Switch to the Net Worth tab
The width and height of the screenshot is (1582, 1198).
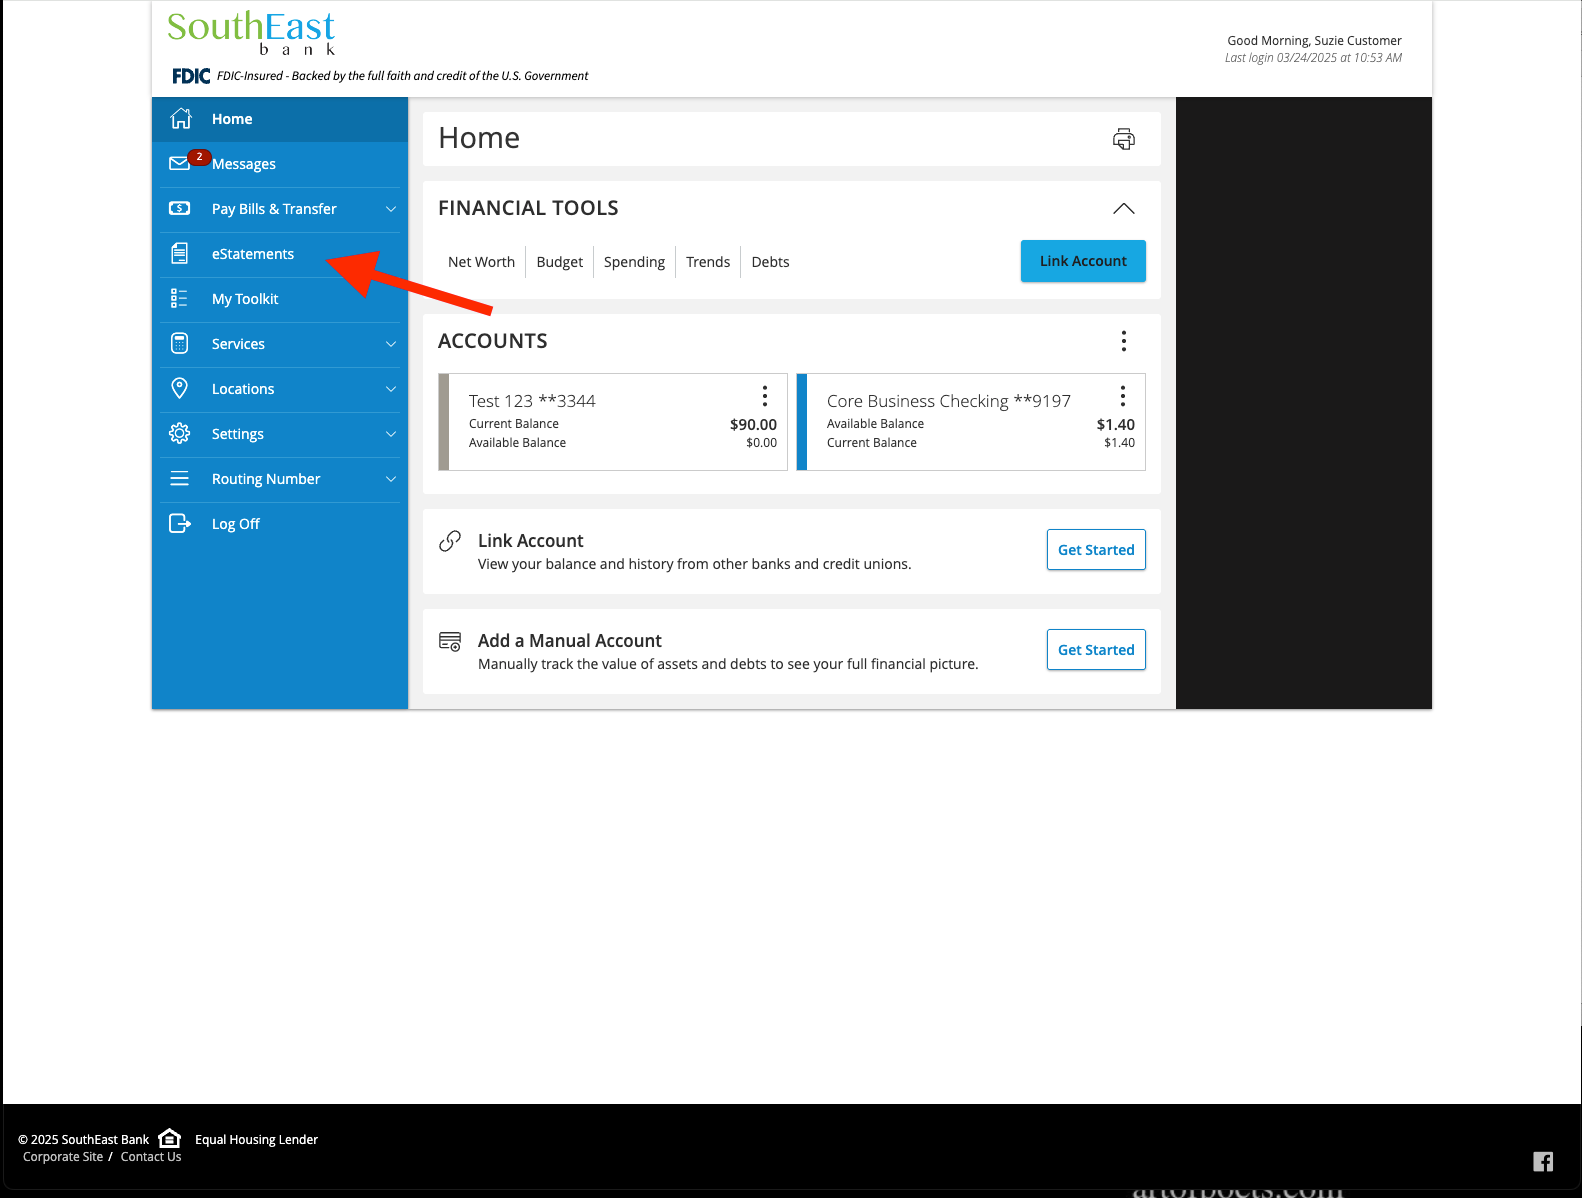click(481, 262)
